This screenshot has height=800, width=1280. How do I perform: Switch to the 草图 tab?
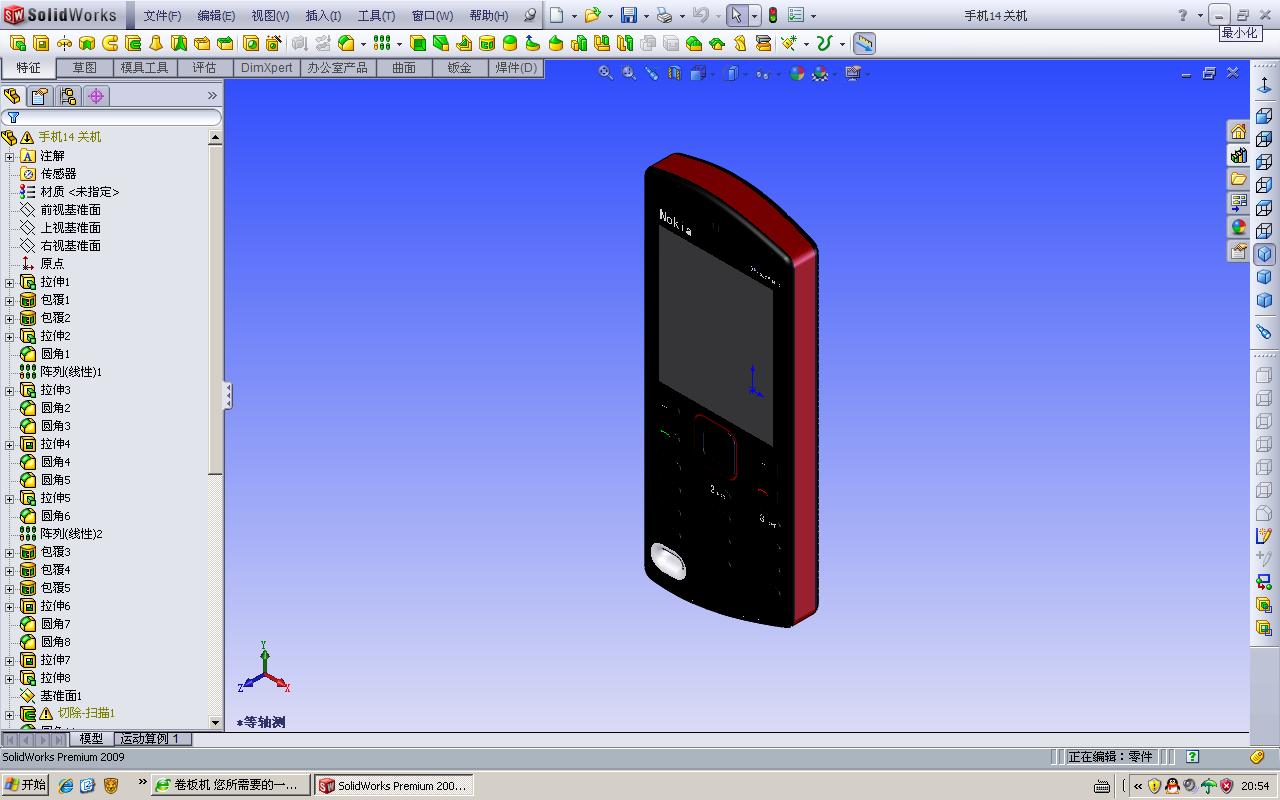85,68
